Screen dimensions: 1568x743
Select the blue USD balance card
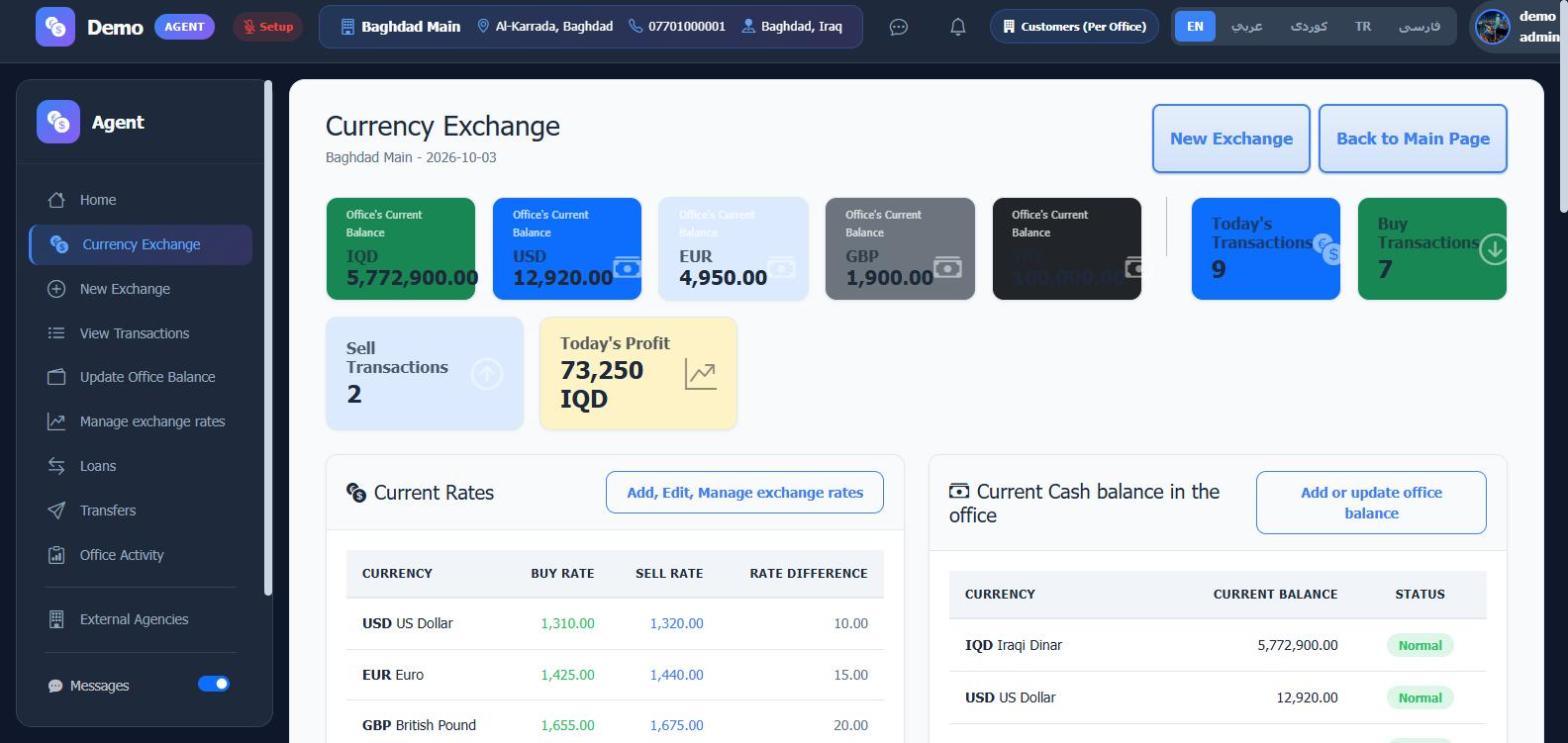(567, 249)
